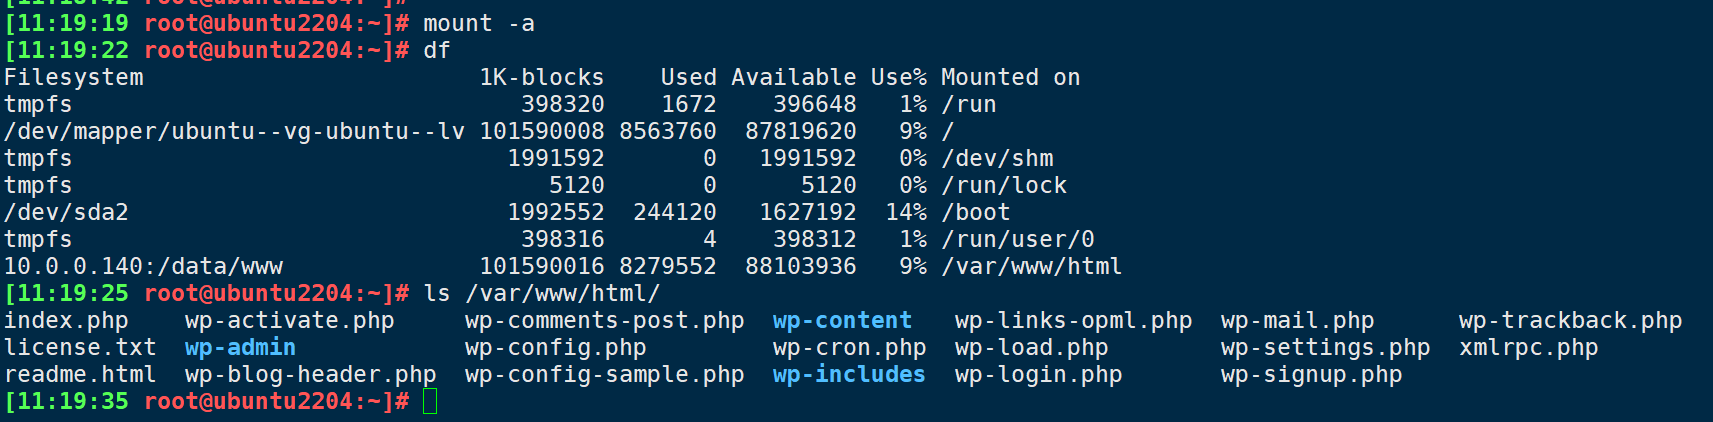Click the wp-admin directory name

(x=240, y=348)
